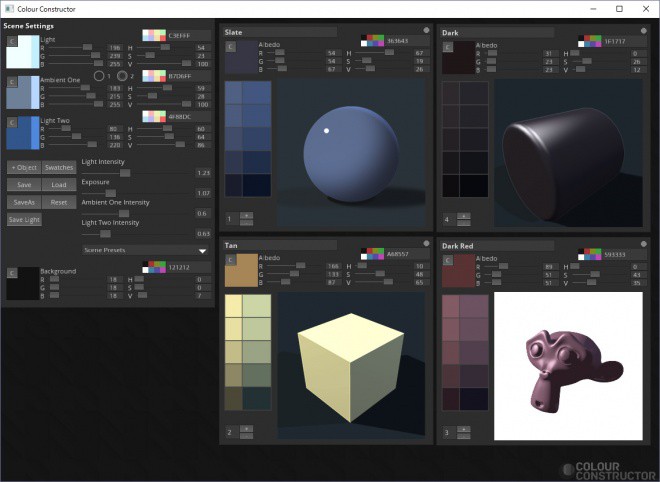Click the Reset button

(x=59, y=202)
